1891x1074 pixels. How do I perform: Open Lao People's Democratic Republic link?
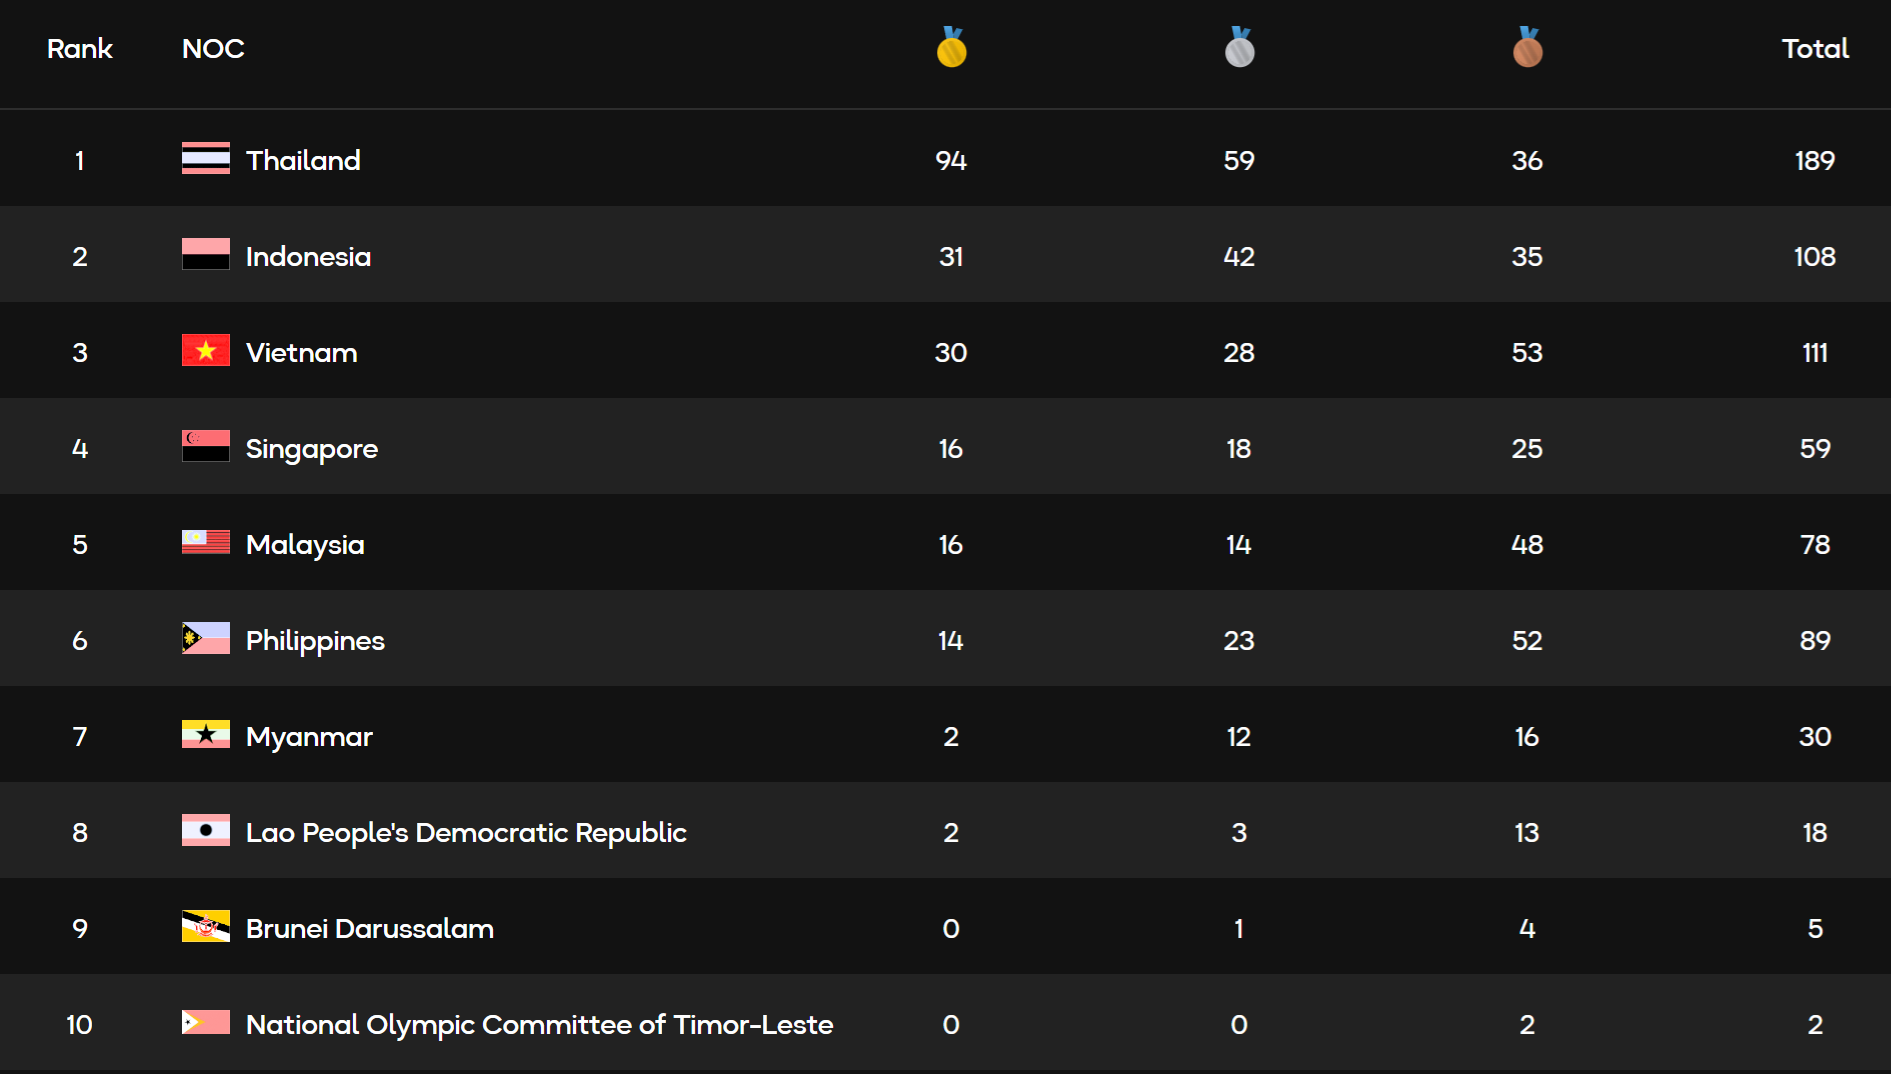(466, 832)
